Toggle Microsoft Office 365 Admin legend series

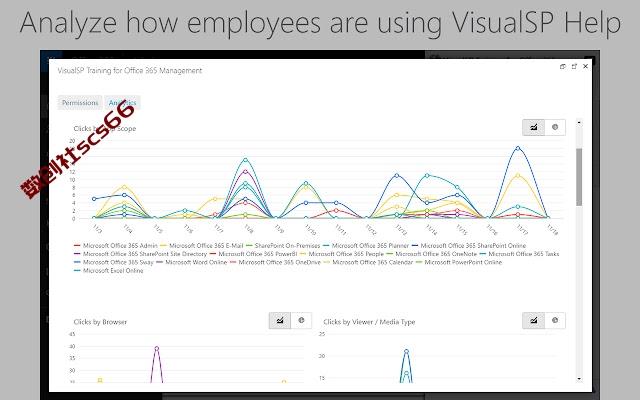[x=116, y=246]
